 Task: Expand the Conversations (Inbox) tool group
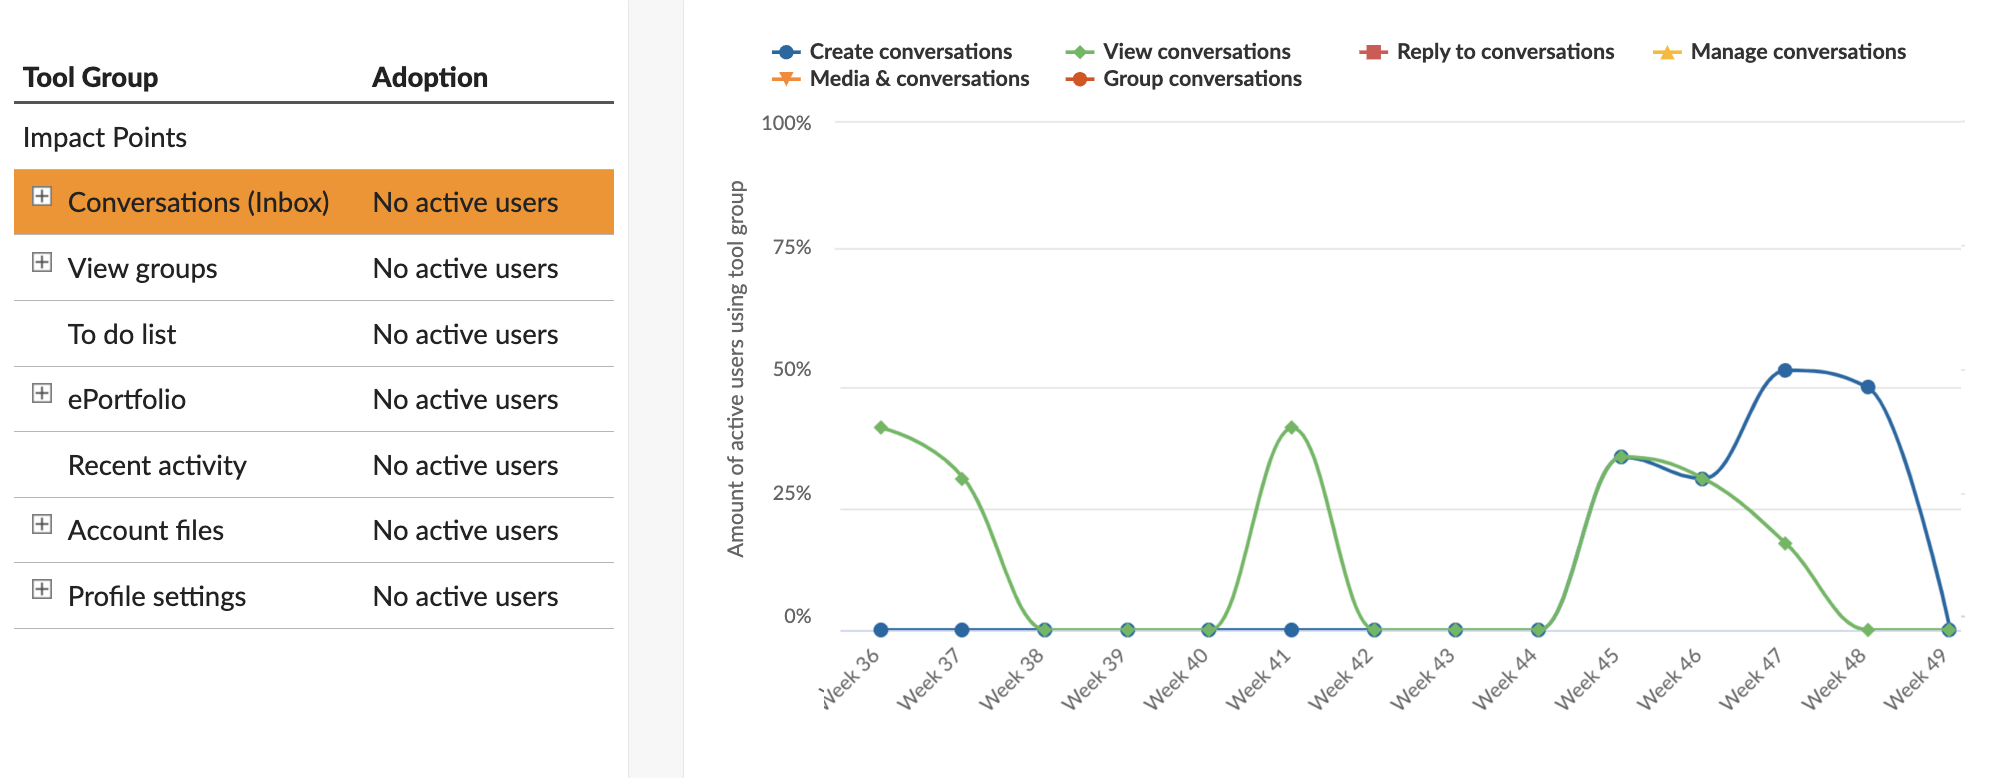[x=42, y=197]
